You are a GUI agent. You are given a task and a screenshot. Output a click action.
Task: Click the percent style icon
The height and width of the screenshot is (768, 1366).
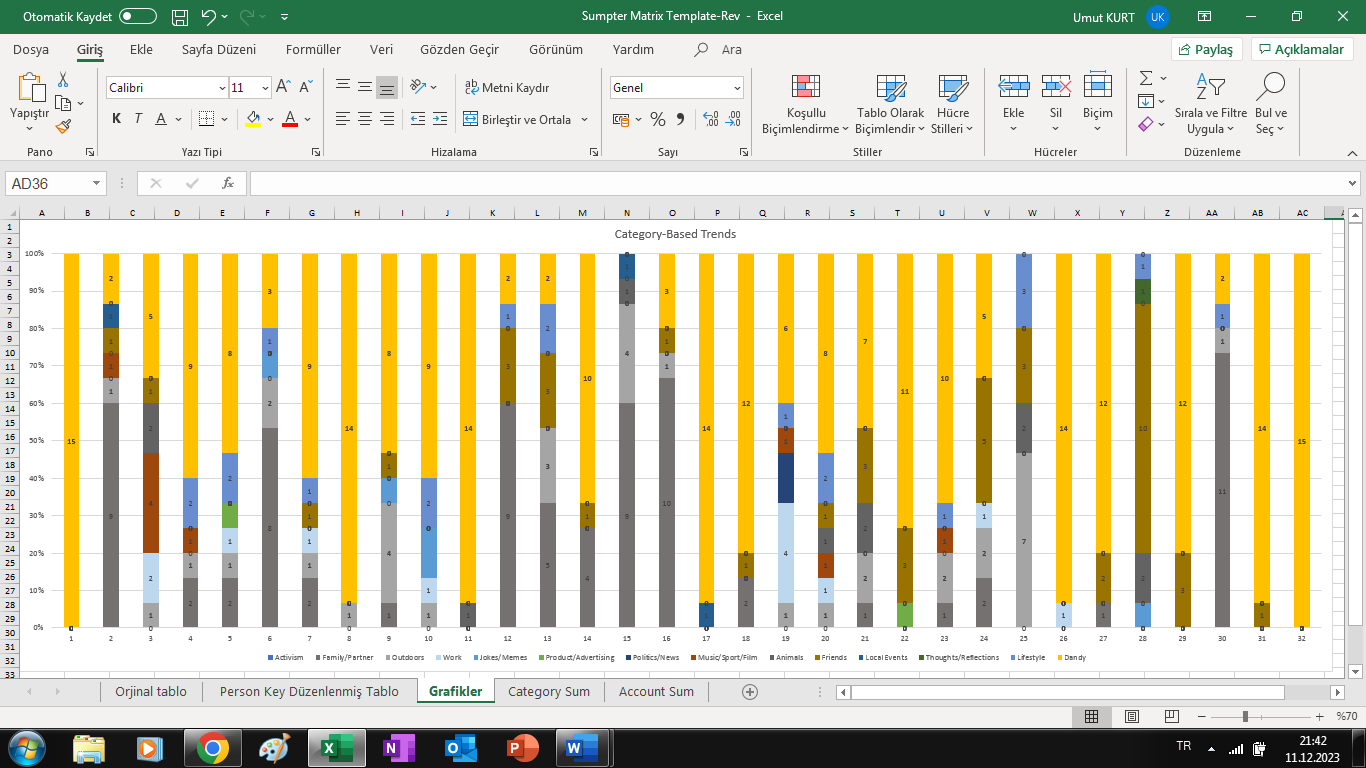tap(657, 119)
